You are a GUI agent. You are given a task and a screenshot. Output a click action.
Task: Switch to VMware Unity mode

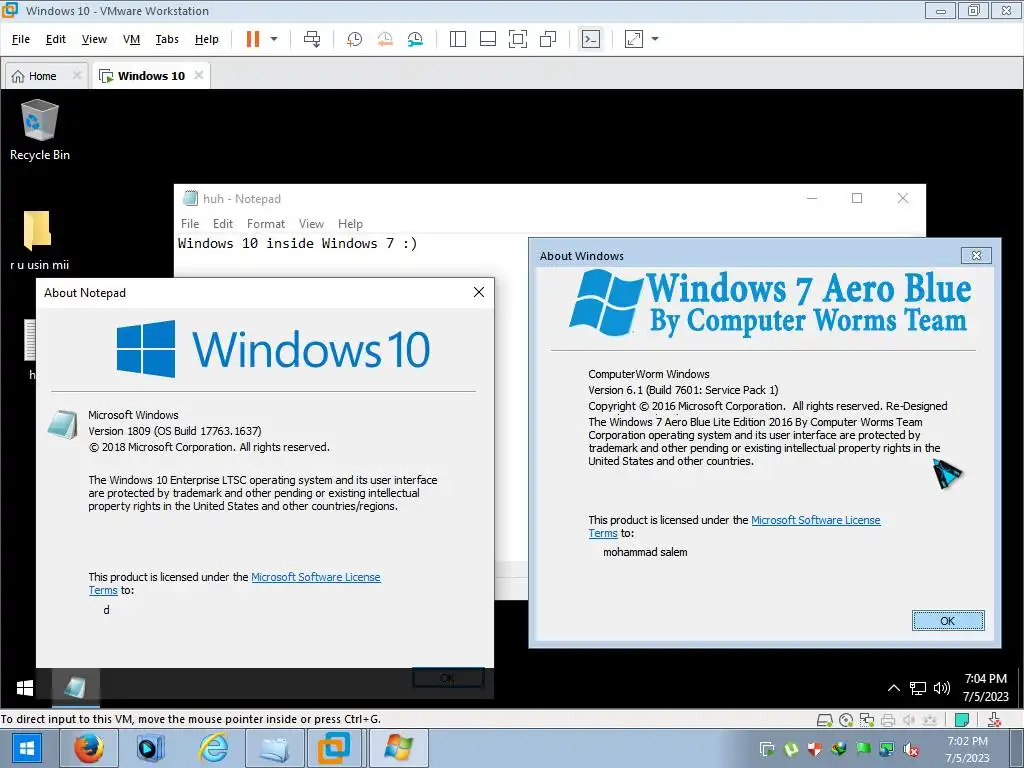(x=548, y=39)
